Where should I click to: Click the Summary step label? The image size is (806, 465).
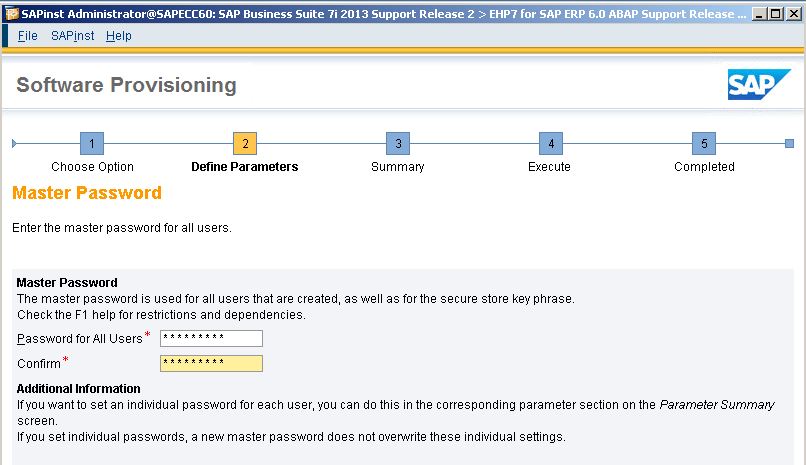398,166
